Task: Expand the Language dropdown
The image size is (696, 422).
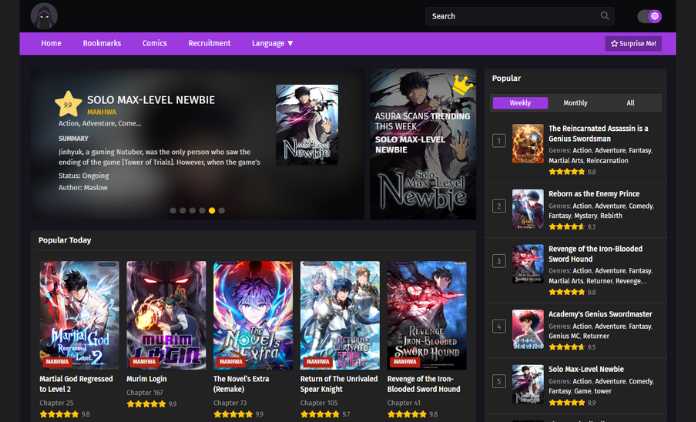Action: (x=272, y=43)
